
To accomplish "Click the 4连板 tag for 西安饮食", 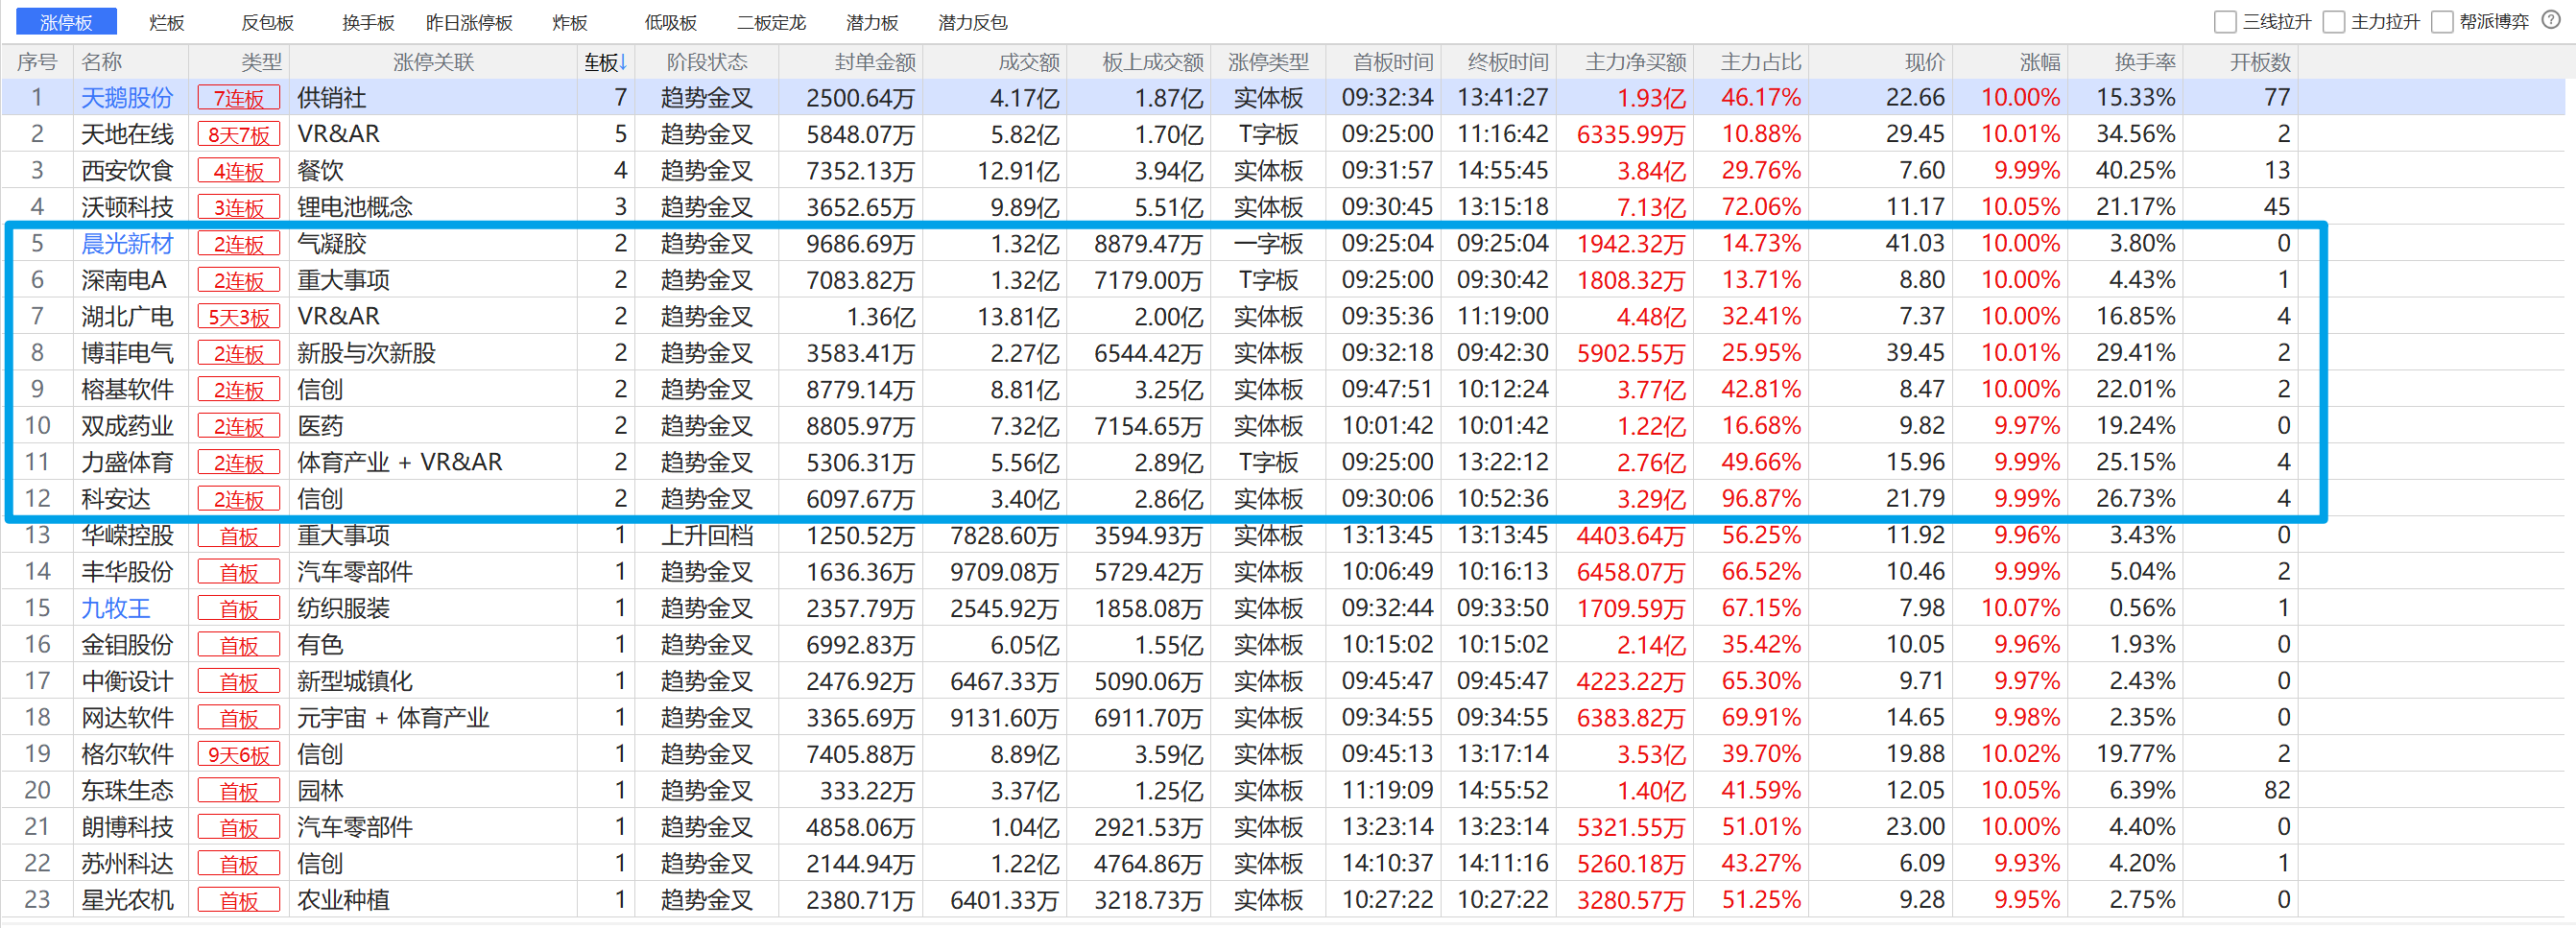I will click(238, 171).
